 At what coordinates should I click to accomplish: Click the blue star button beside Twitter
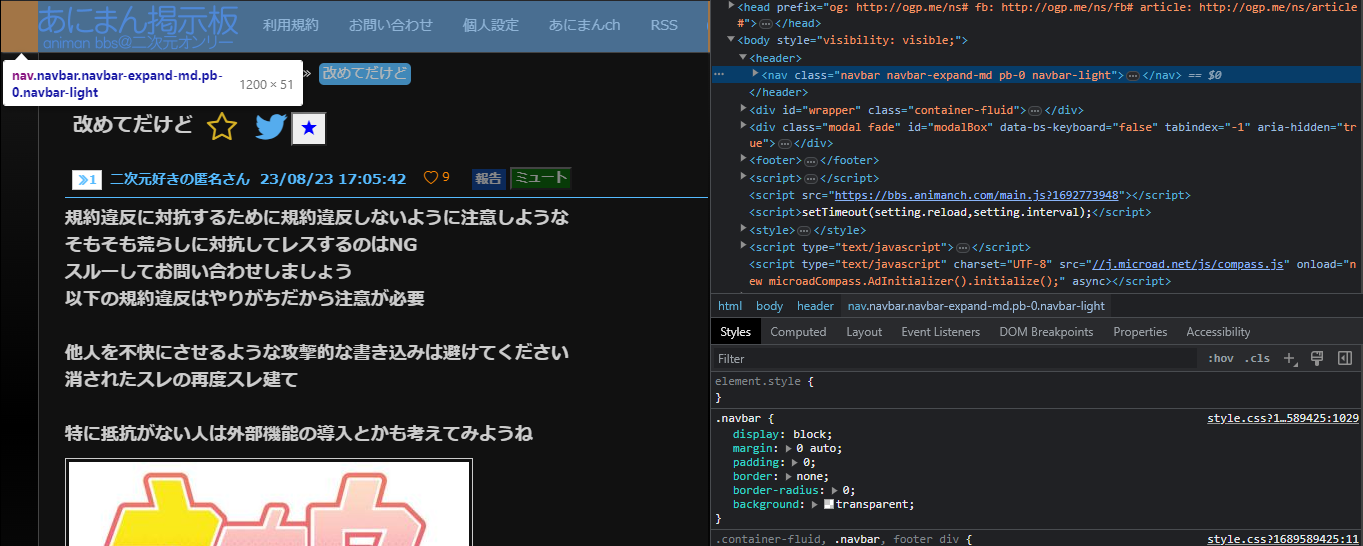coord(308,128)
